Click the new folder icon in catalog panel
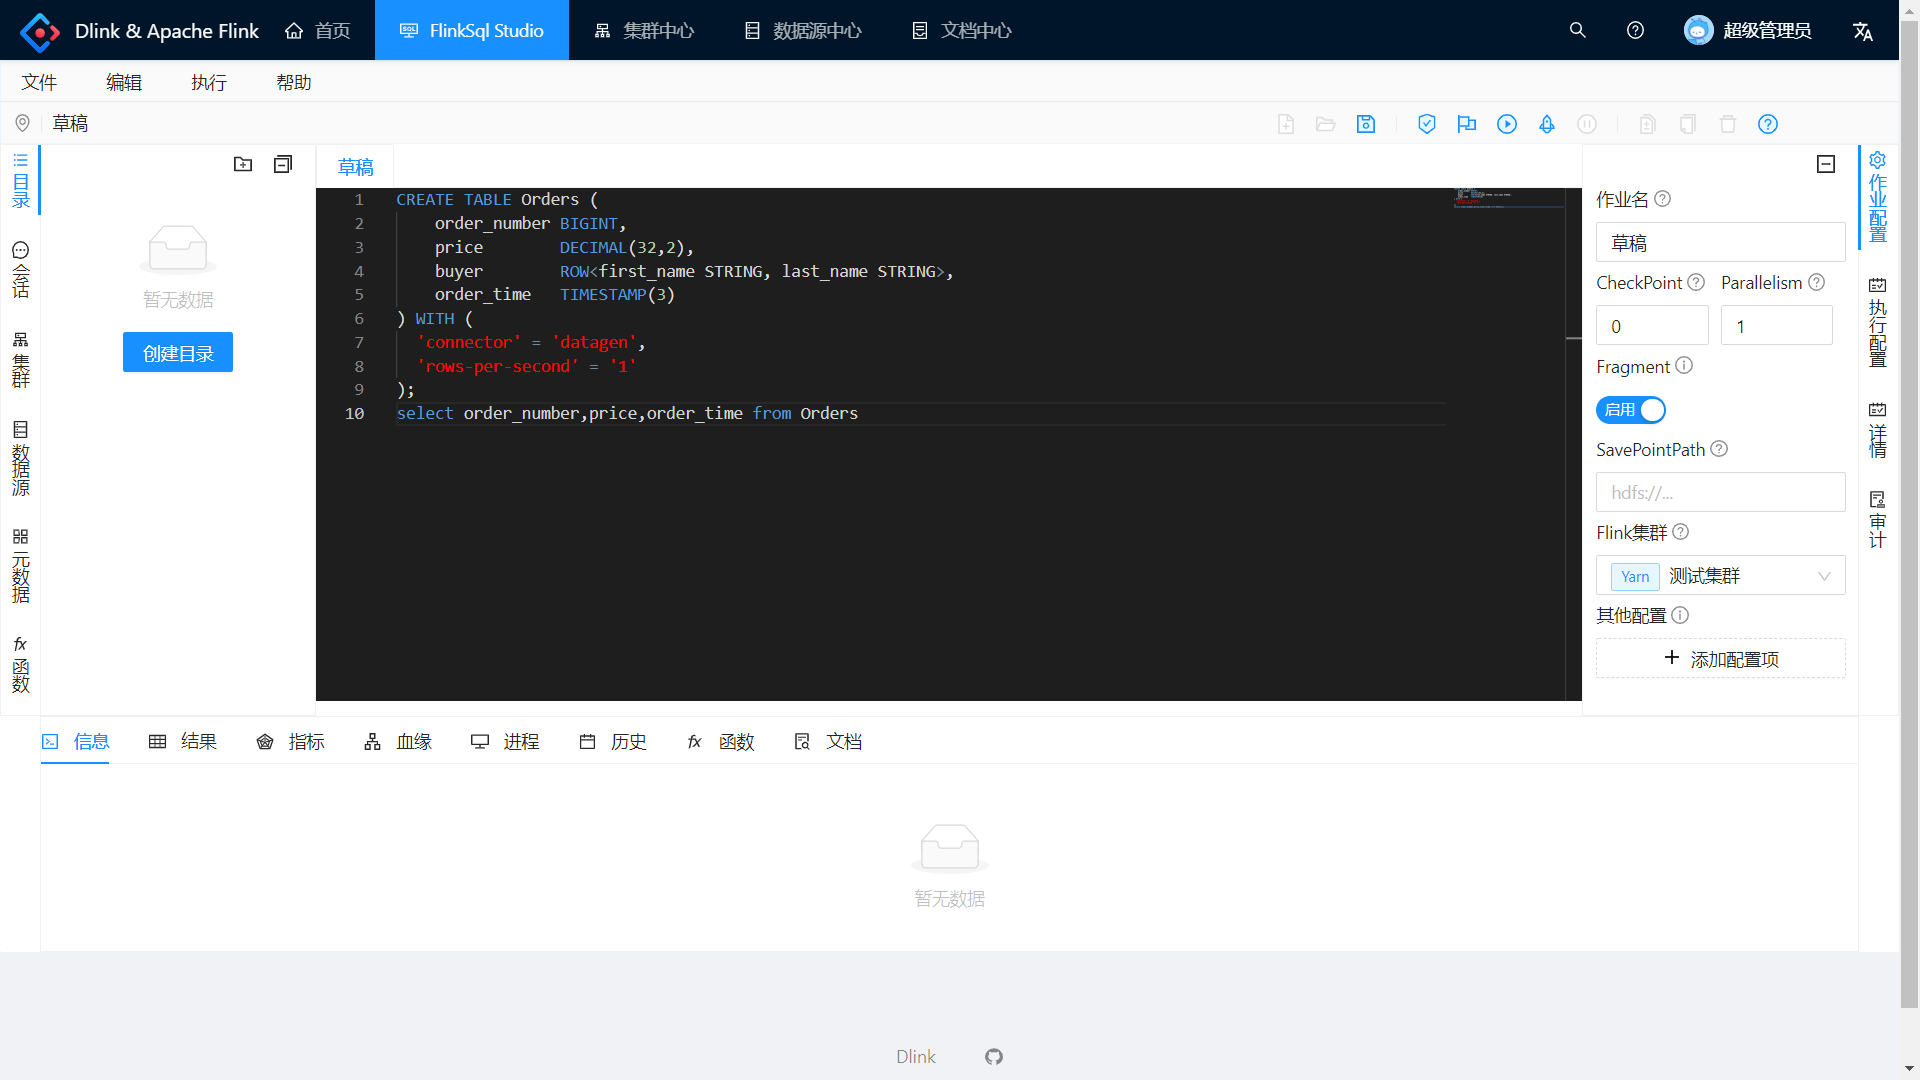 [243, 164]
